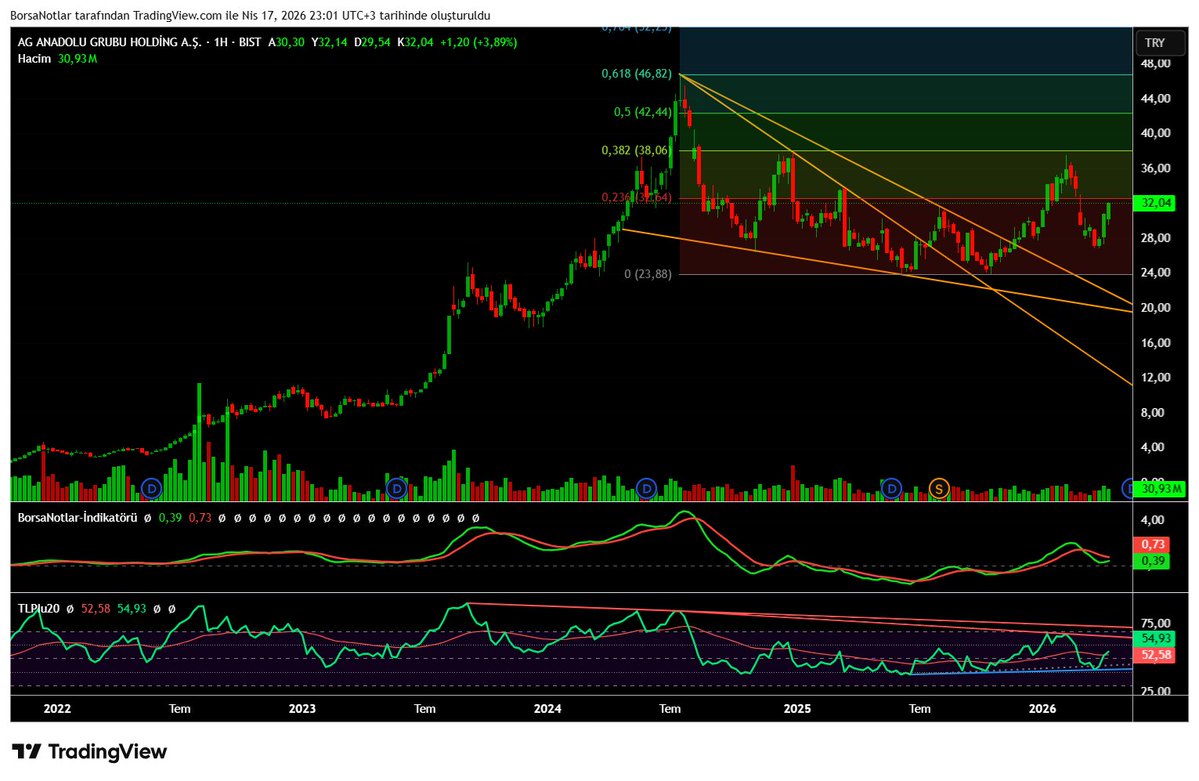1199x781 pixels.
Task: Click the 24,00 price axis label
Action: [x=1155, y=273]
